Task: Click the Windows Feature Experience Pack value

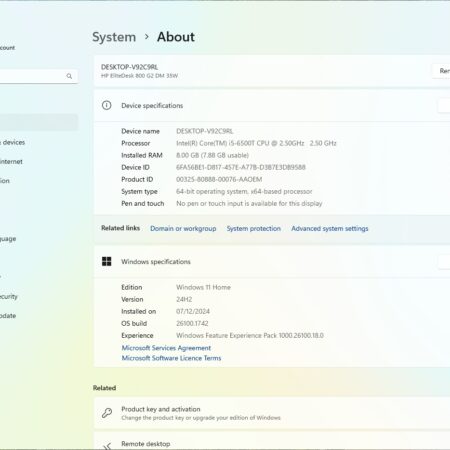Action: (250, 336)
